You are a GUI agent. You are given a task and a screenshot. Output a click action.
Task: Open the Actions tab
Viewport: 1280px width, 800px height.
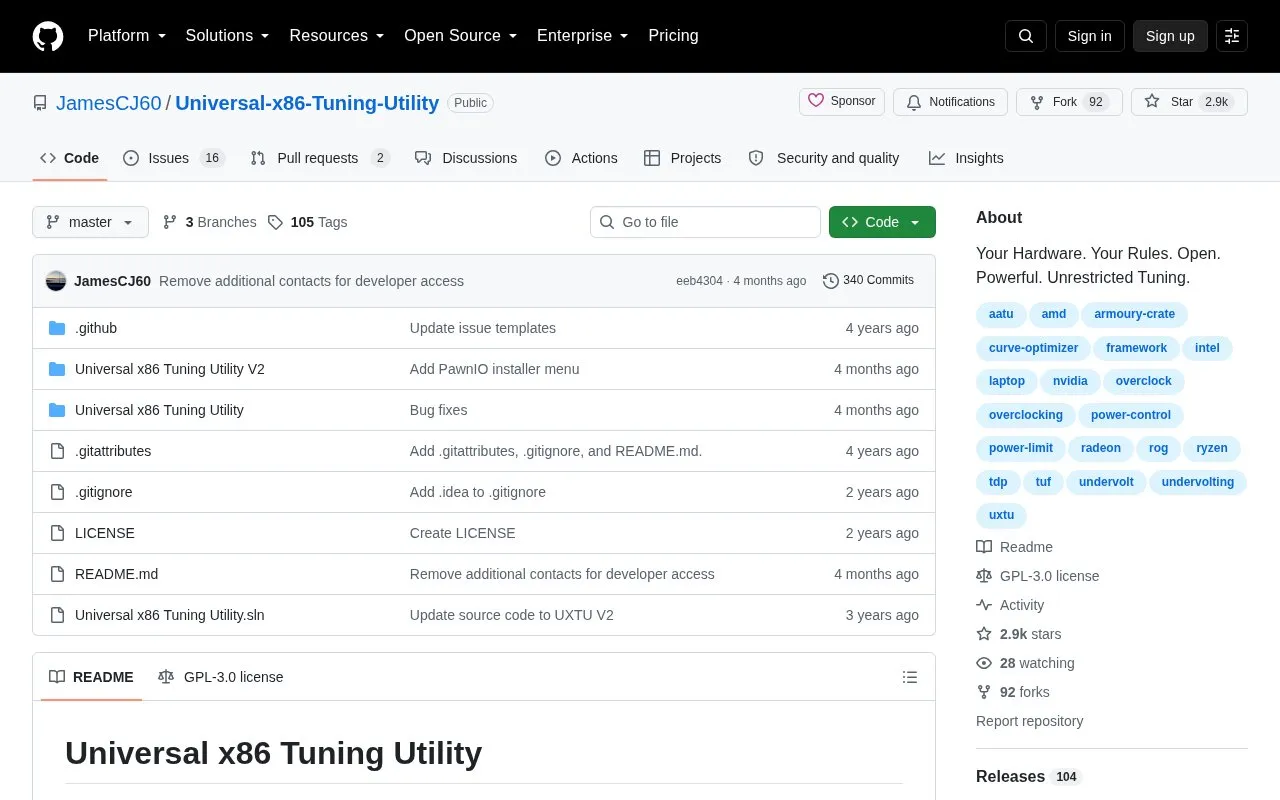[581, 158]
